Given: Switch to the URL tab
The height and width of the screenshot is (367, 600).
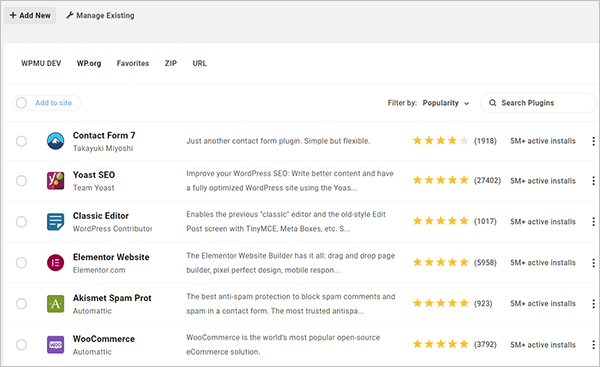Looking at the screenshot, I should click(199, 63).
